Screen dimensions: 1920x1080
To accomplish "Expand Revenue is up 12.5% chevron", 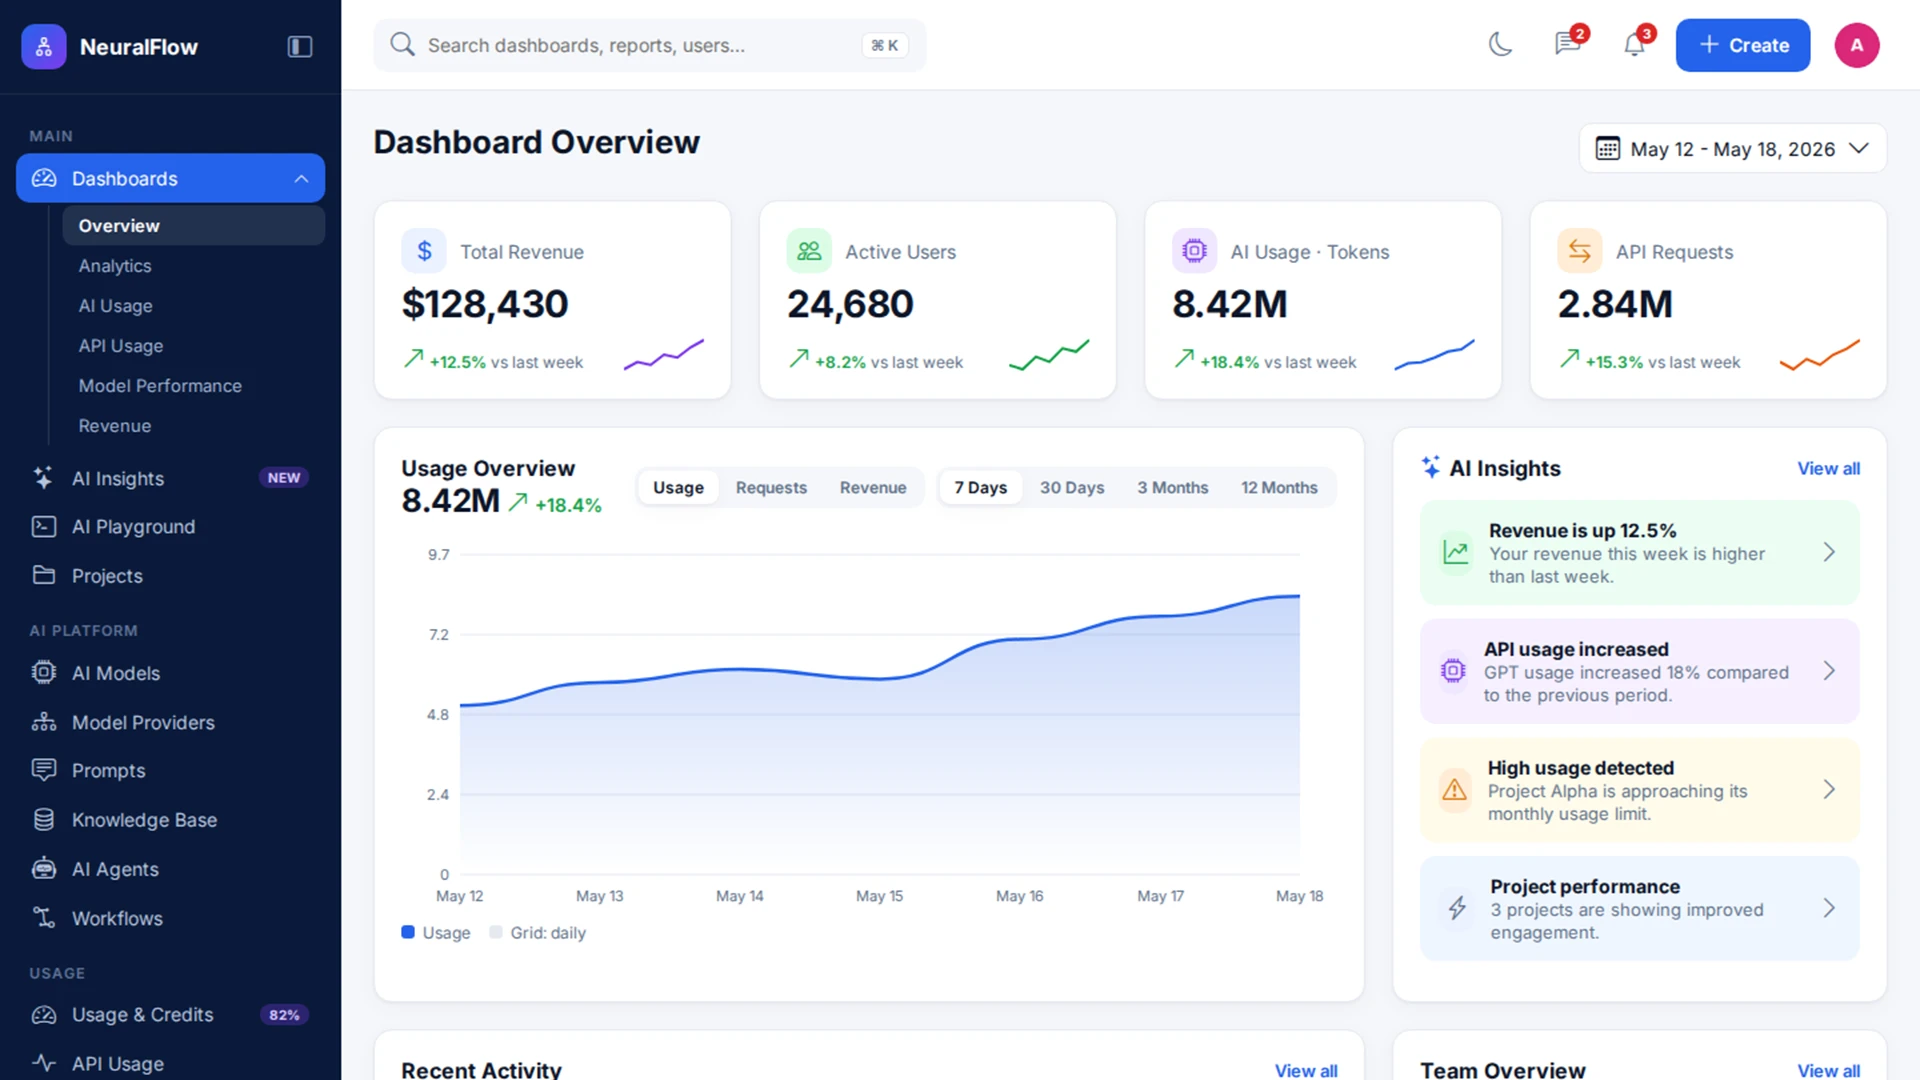I will 1828,552.
